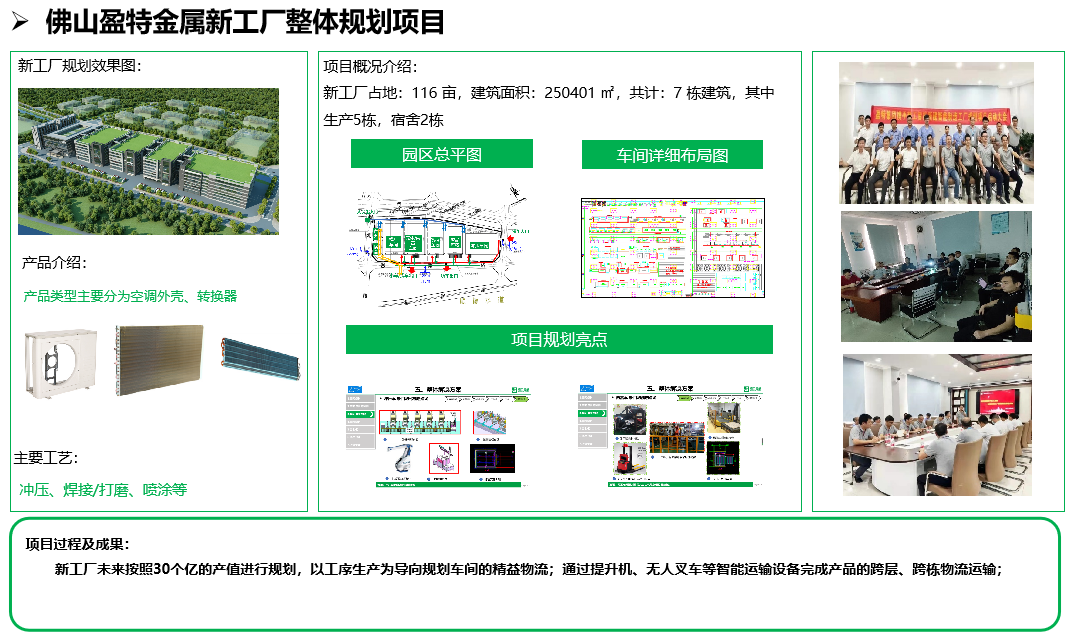Click the 项目过程及成果 heading

(x=78, y=544)
